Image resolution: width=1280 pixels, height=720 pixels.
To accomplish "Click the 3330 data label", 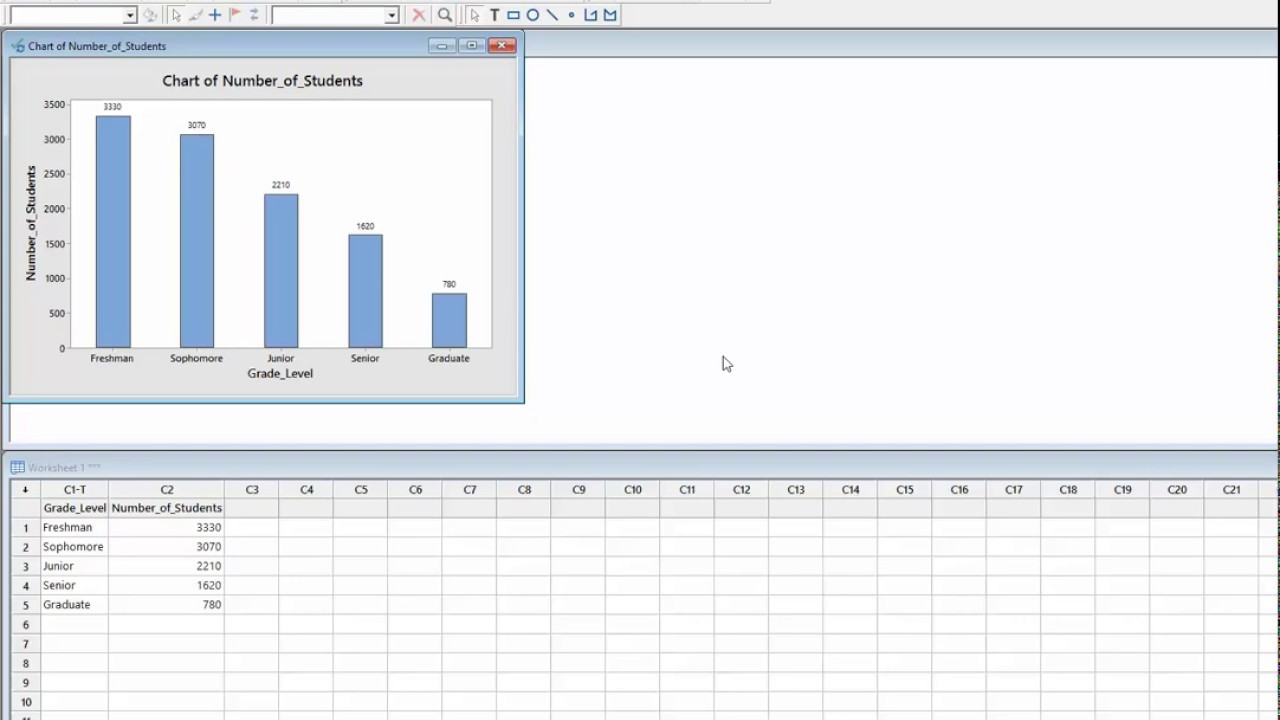I will [112, 107].
